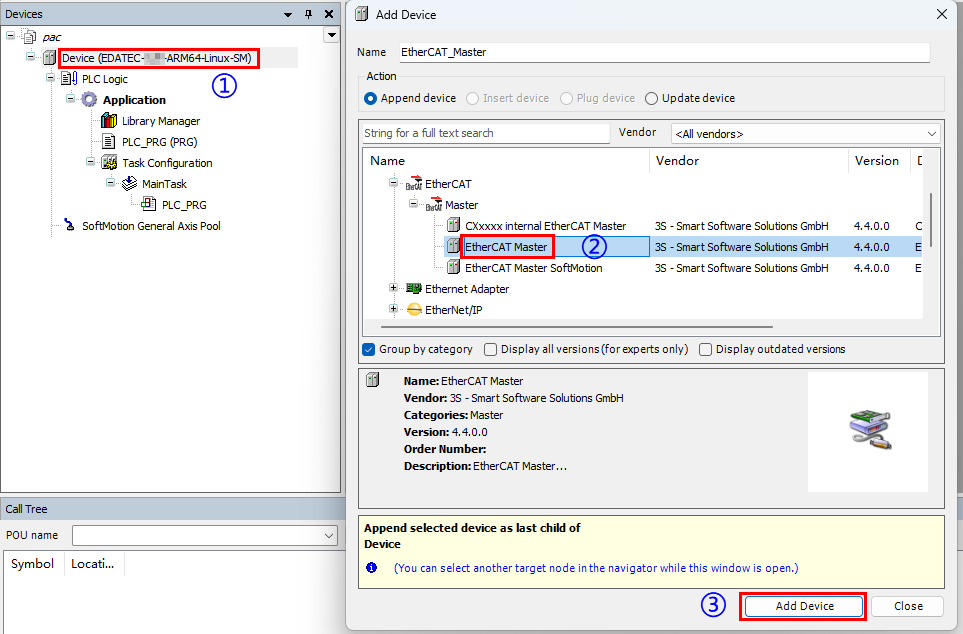Click the EtherNet/IP category icon
This screenshot has height=634, width=963.
[413, 310]
